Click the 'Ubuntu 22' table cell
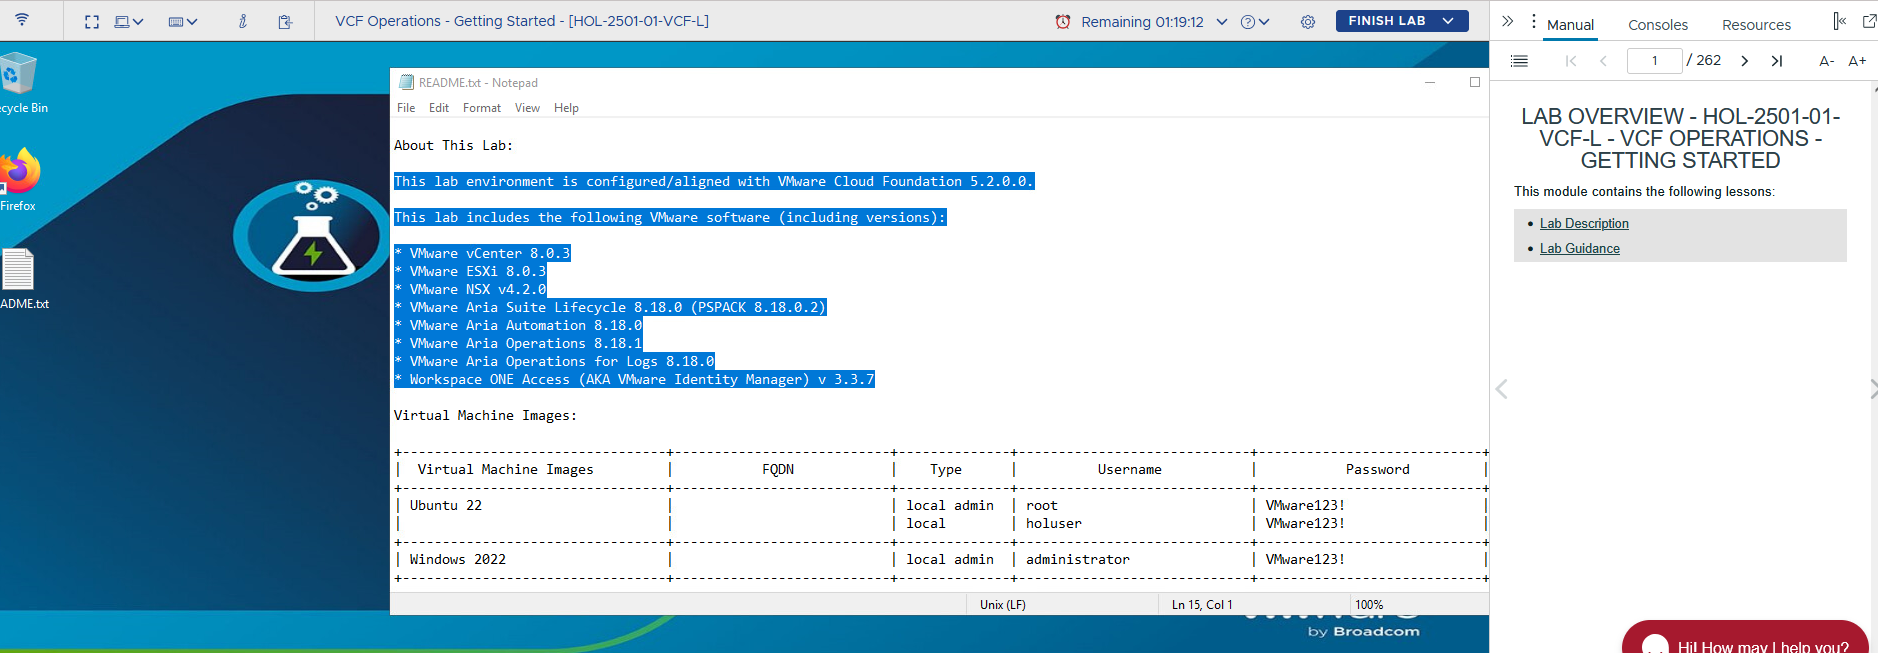 click(446, 505)
